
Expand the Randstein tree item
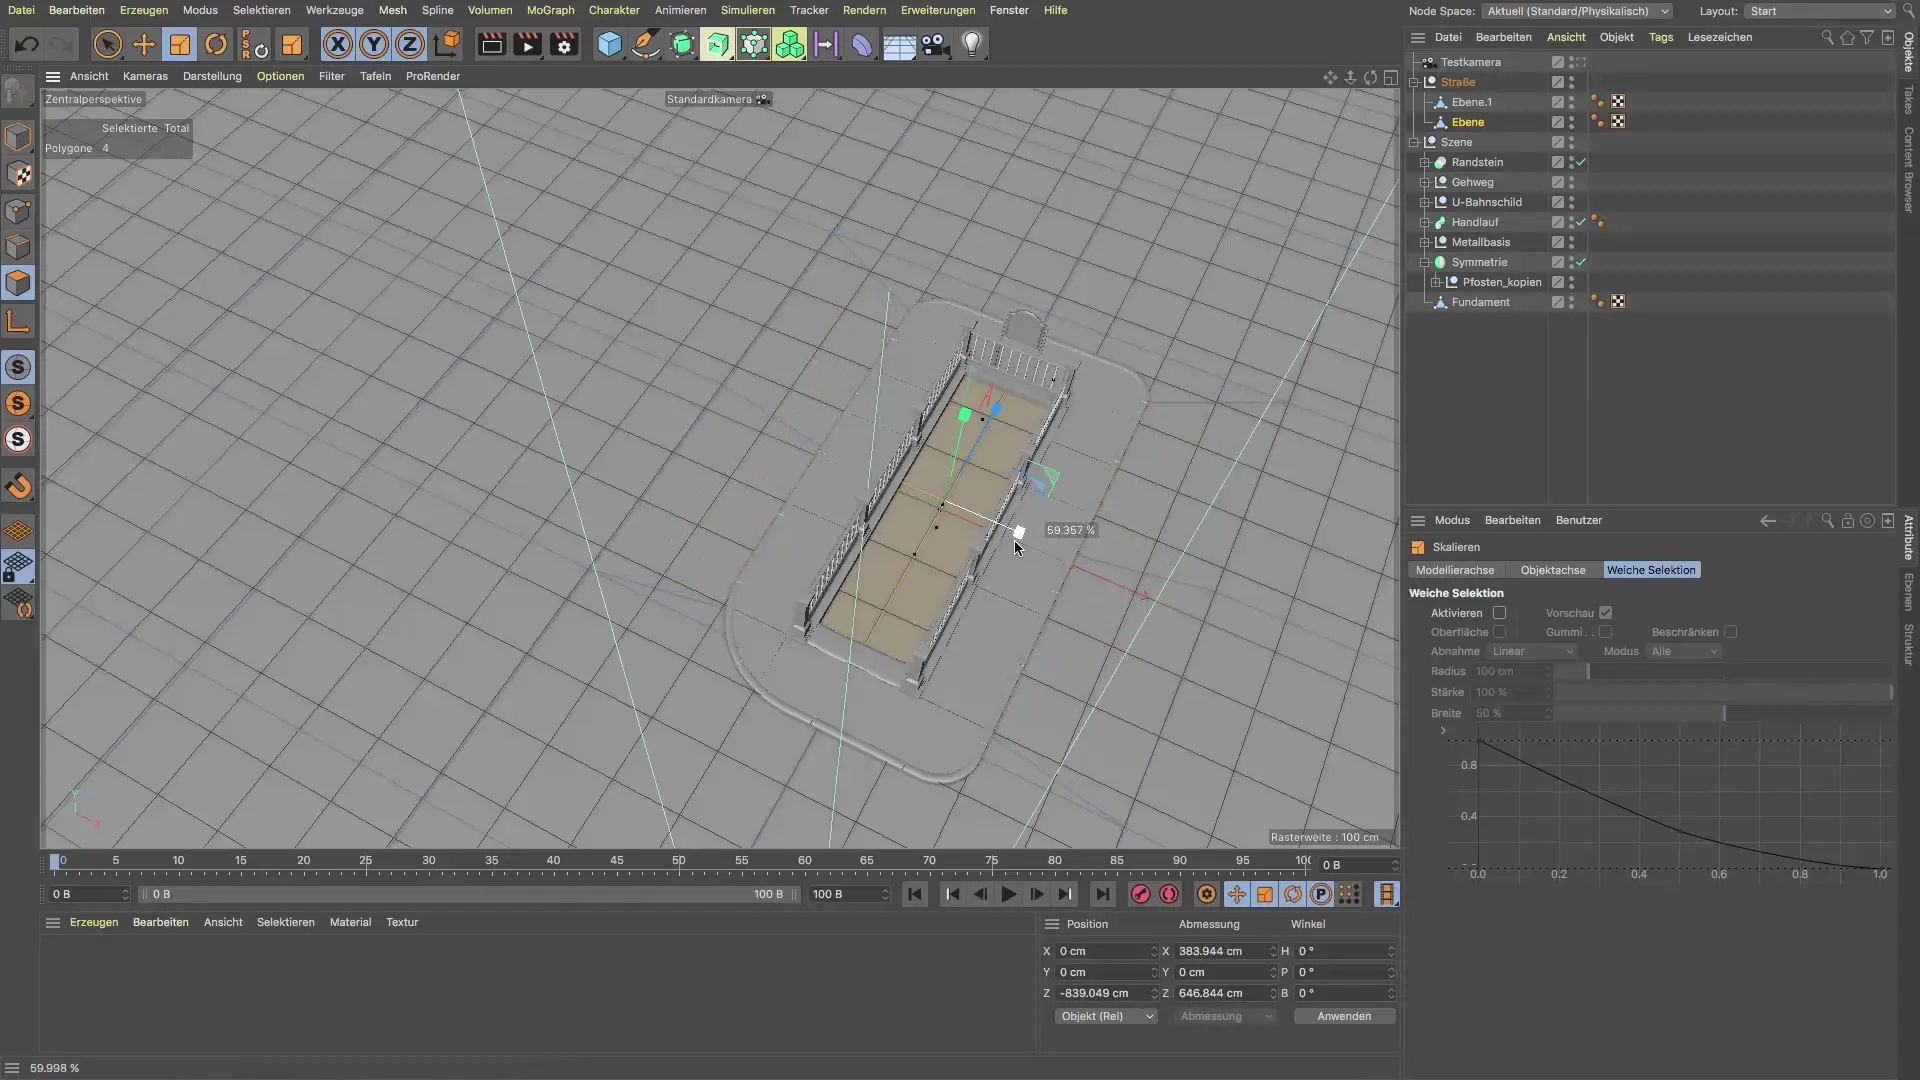[1424, 162]
